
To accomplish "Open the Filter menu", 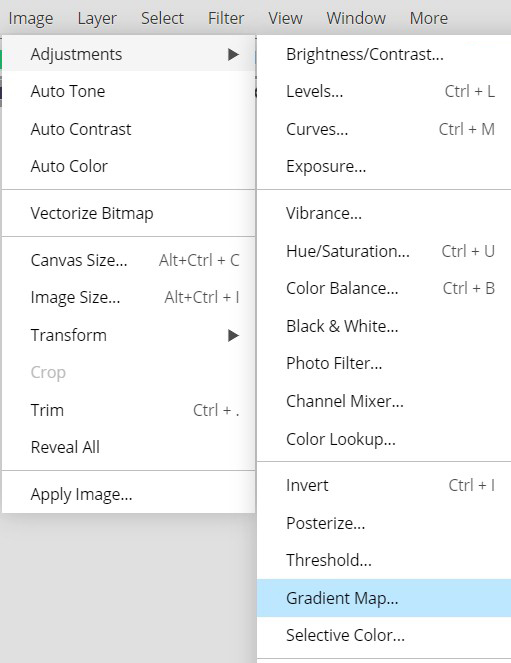I will (226, 18).
